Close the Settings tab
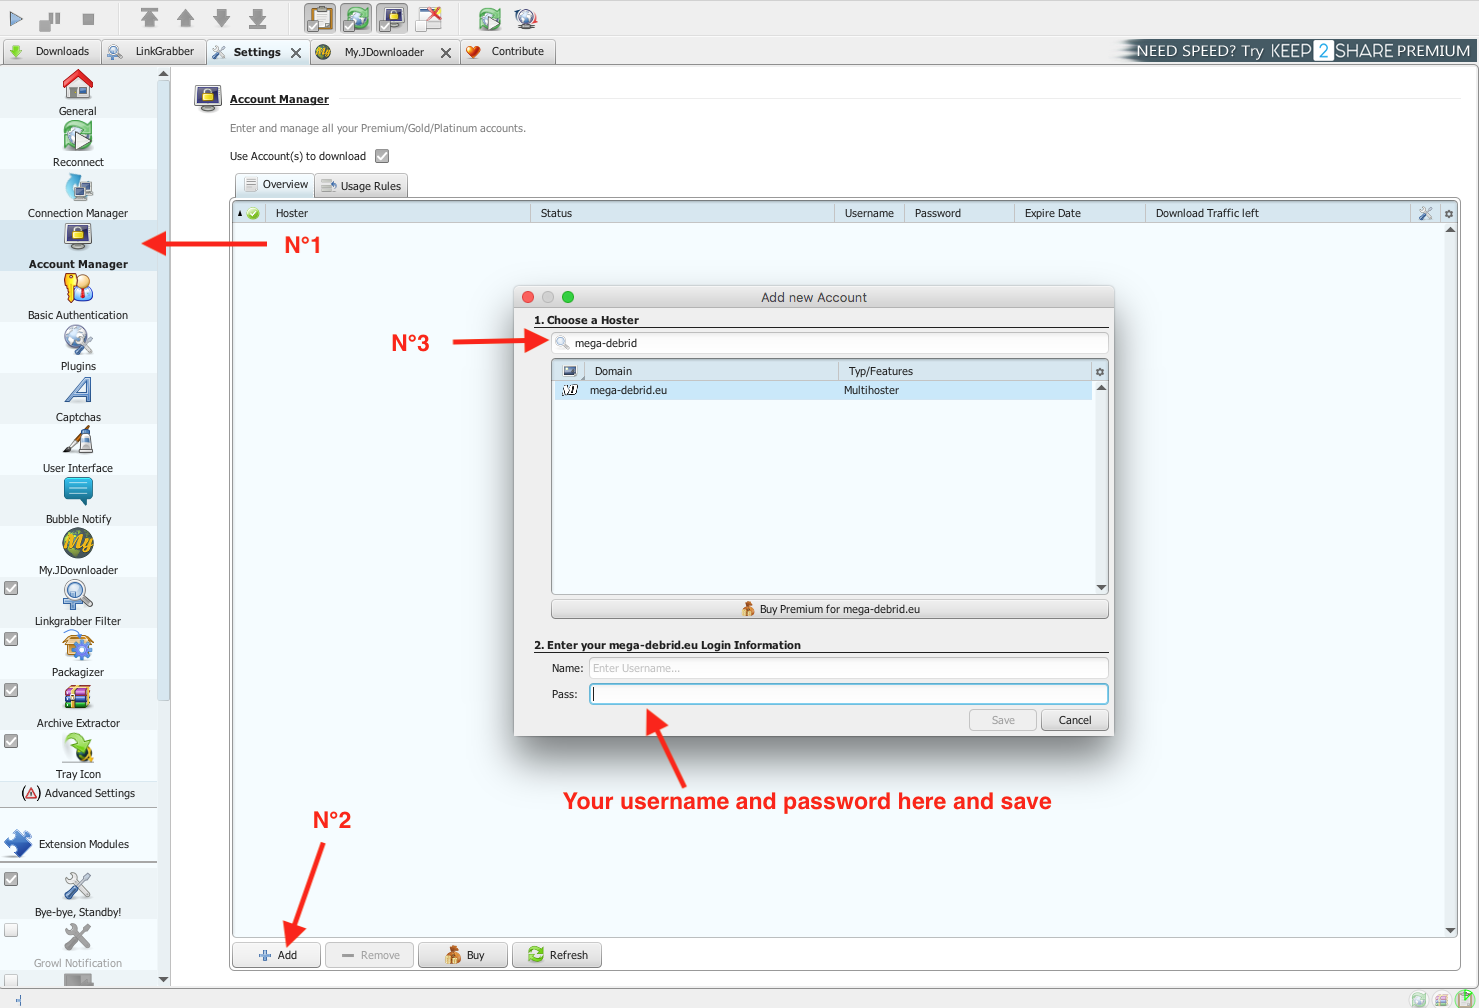Image resolution: width=1479 pixels, height=1008 pixels. click(296, 53)
